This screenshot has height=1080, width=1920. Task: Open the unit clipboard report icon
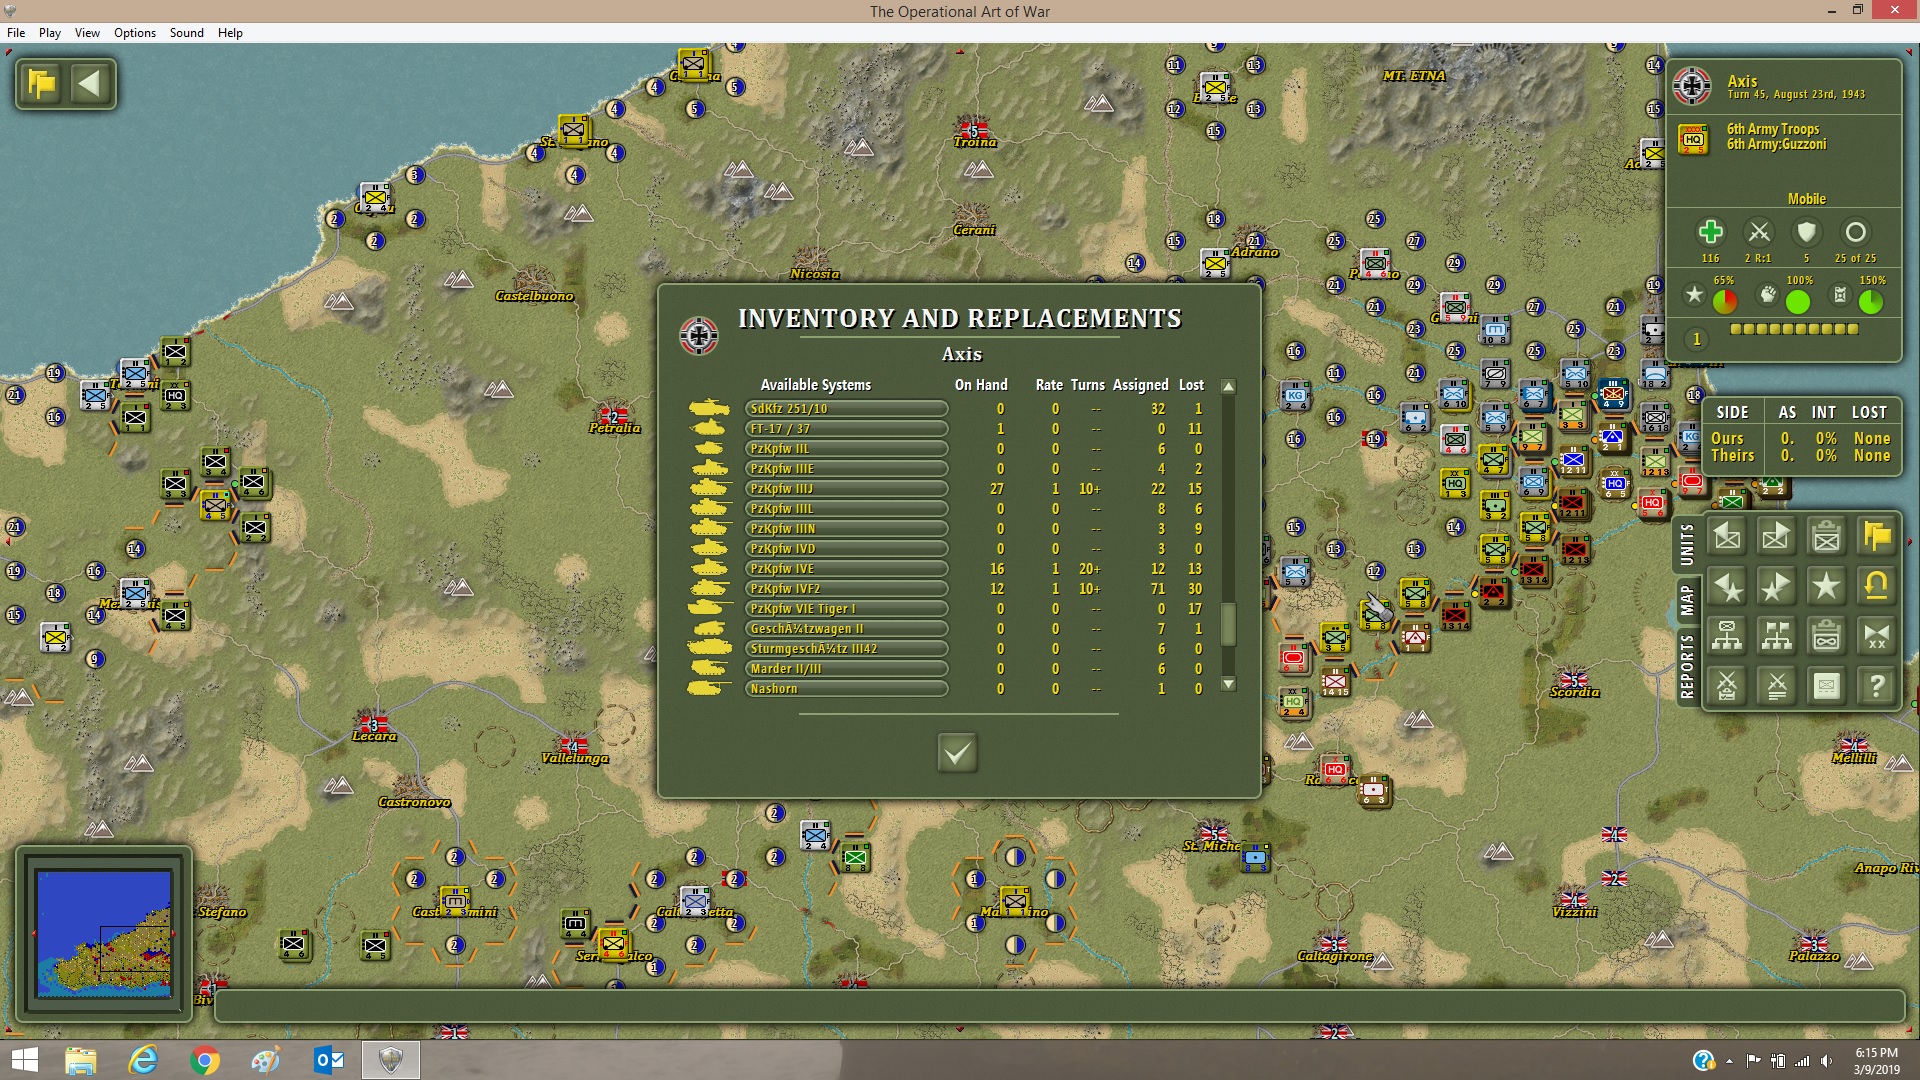point(1827,537)
